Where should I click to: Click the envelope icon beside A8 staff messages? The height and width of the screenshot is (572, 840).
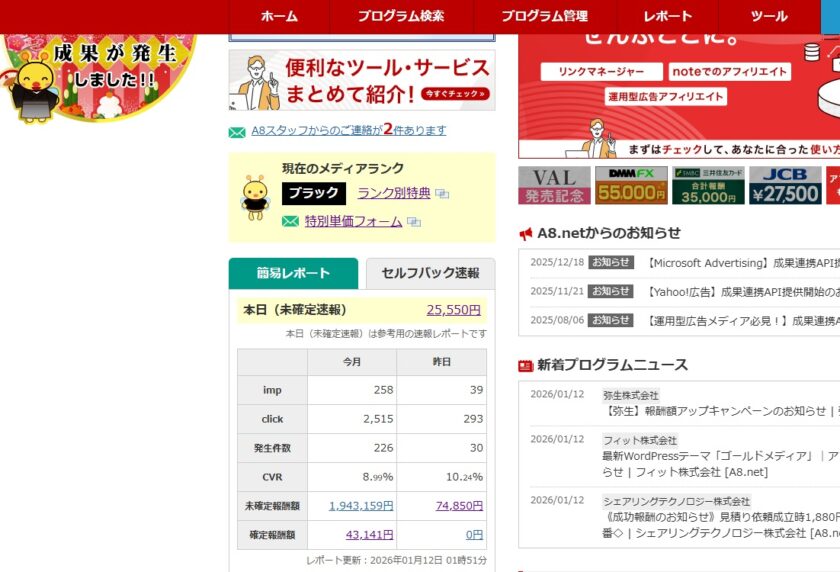point(237,131)
